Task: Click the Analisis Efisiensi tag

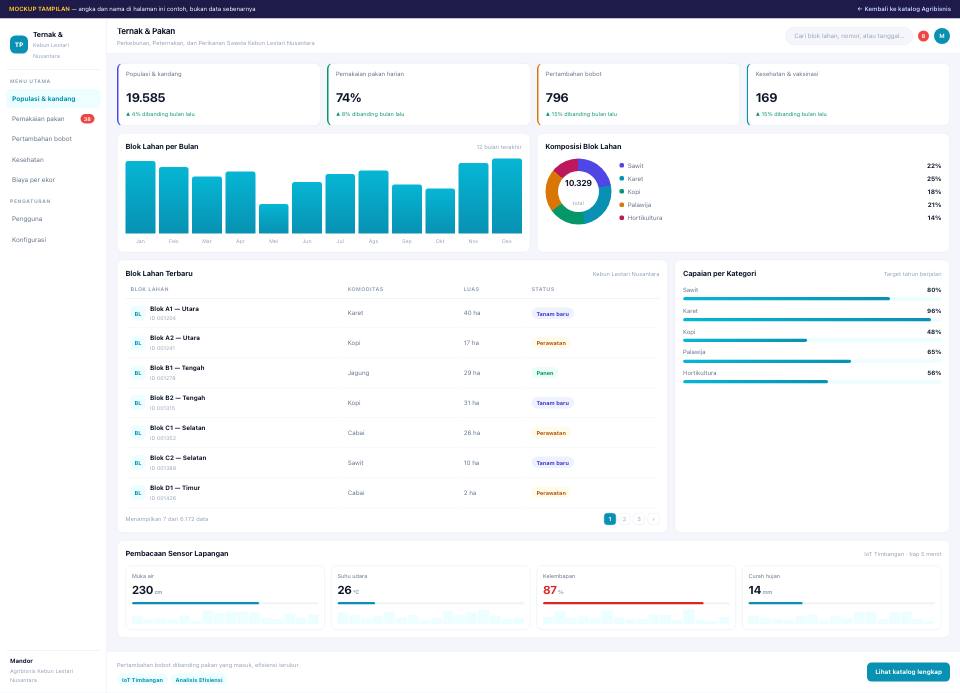Action: [x=199, y=680]
